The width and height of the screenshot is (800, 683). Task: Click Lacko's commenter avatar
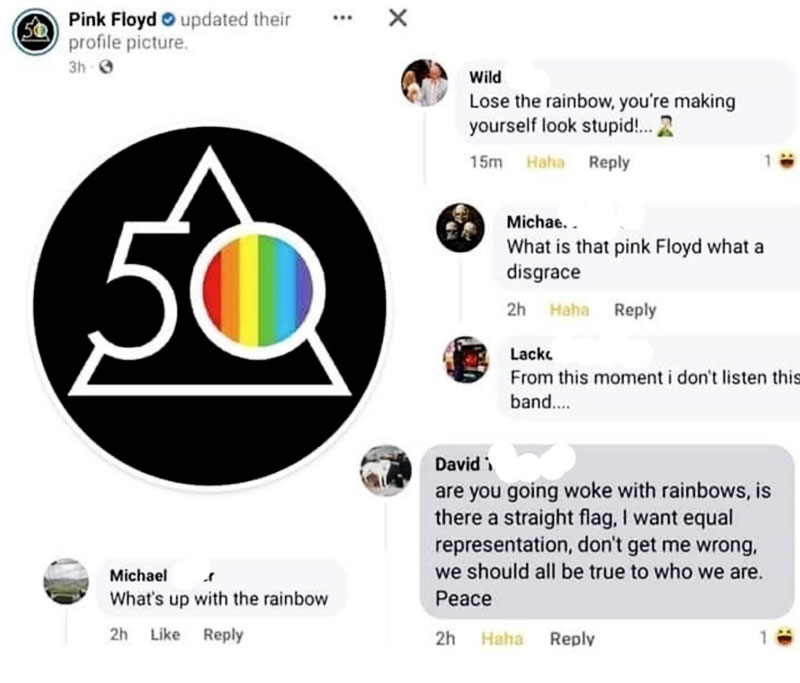pos(465,360)
